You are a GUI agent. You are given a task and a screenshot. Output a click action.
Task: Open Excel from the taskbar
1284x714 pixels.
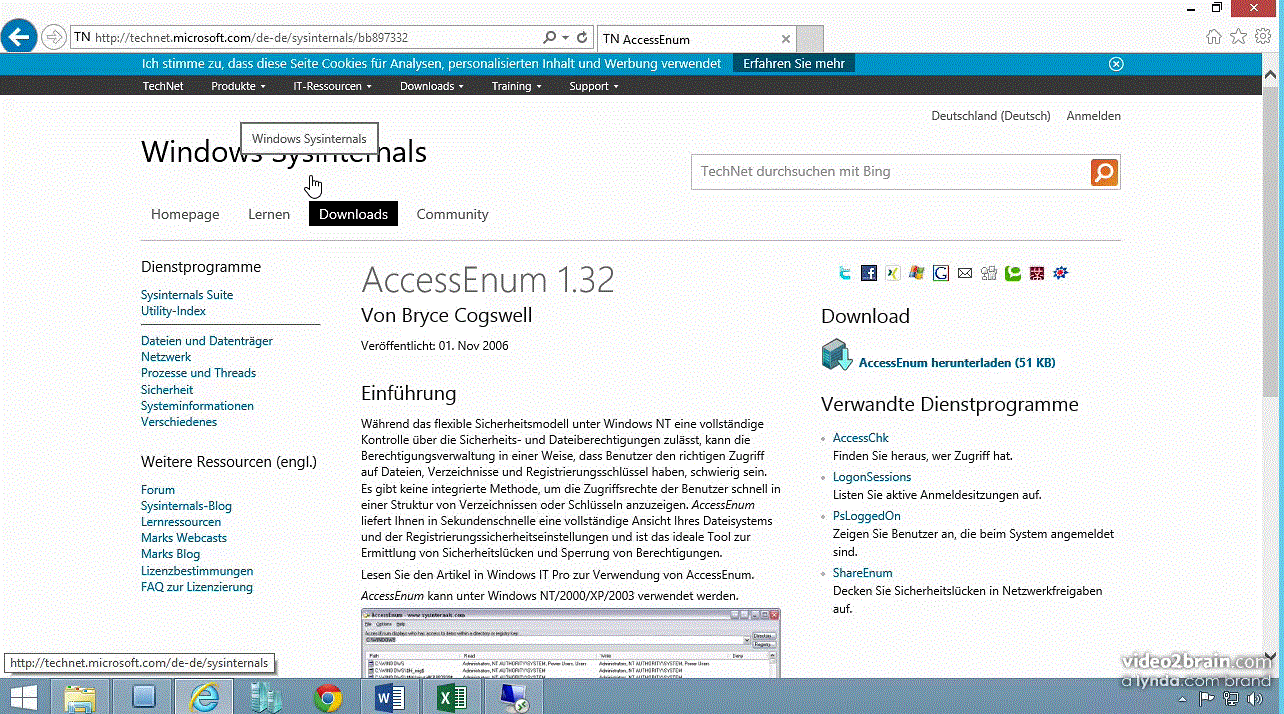[451, 696]
